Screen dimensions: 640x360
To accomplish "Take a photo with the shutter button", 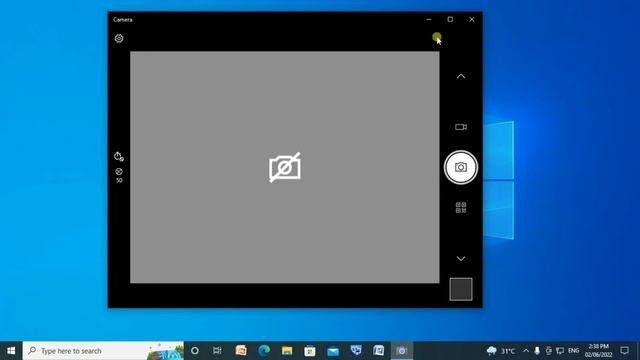I will (461, 167).
